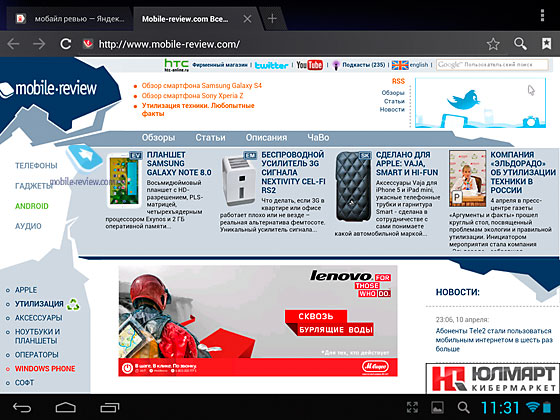Close the Mobile-review.com tab

pos(247,19)
